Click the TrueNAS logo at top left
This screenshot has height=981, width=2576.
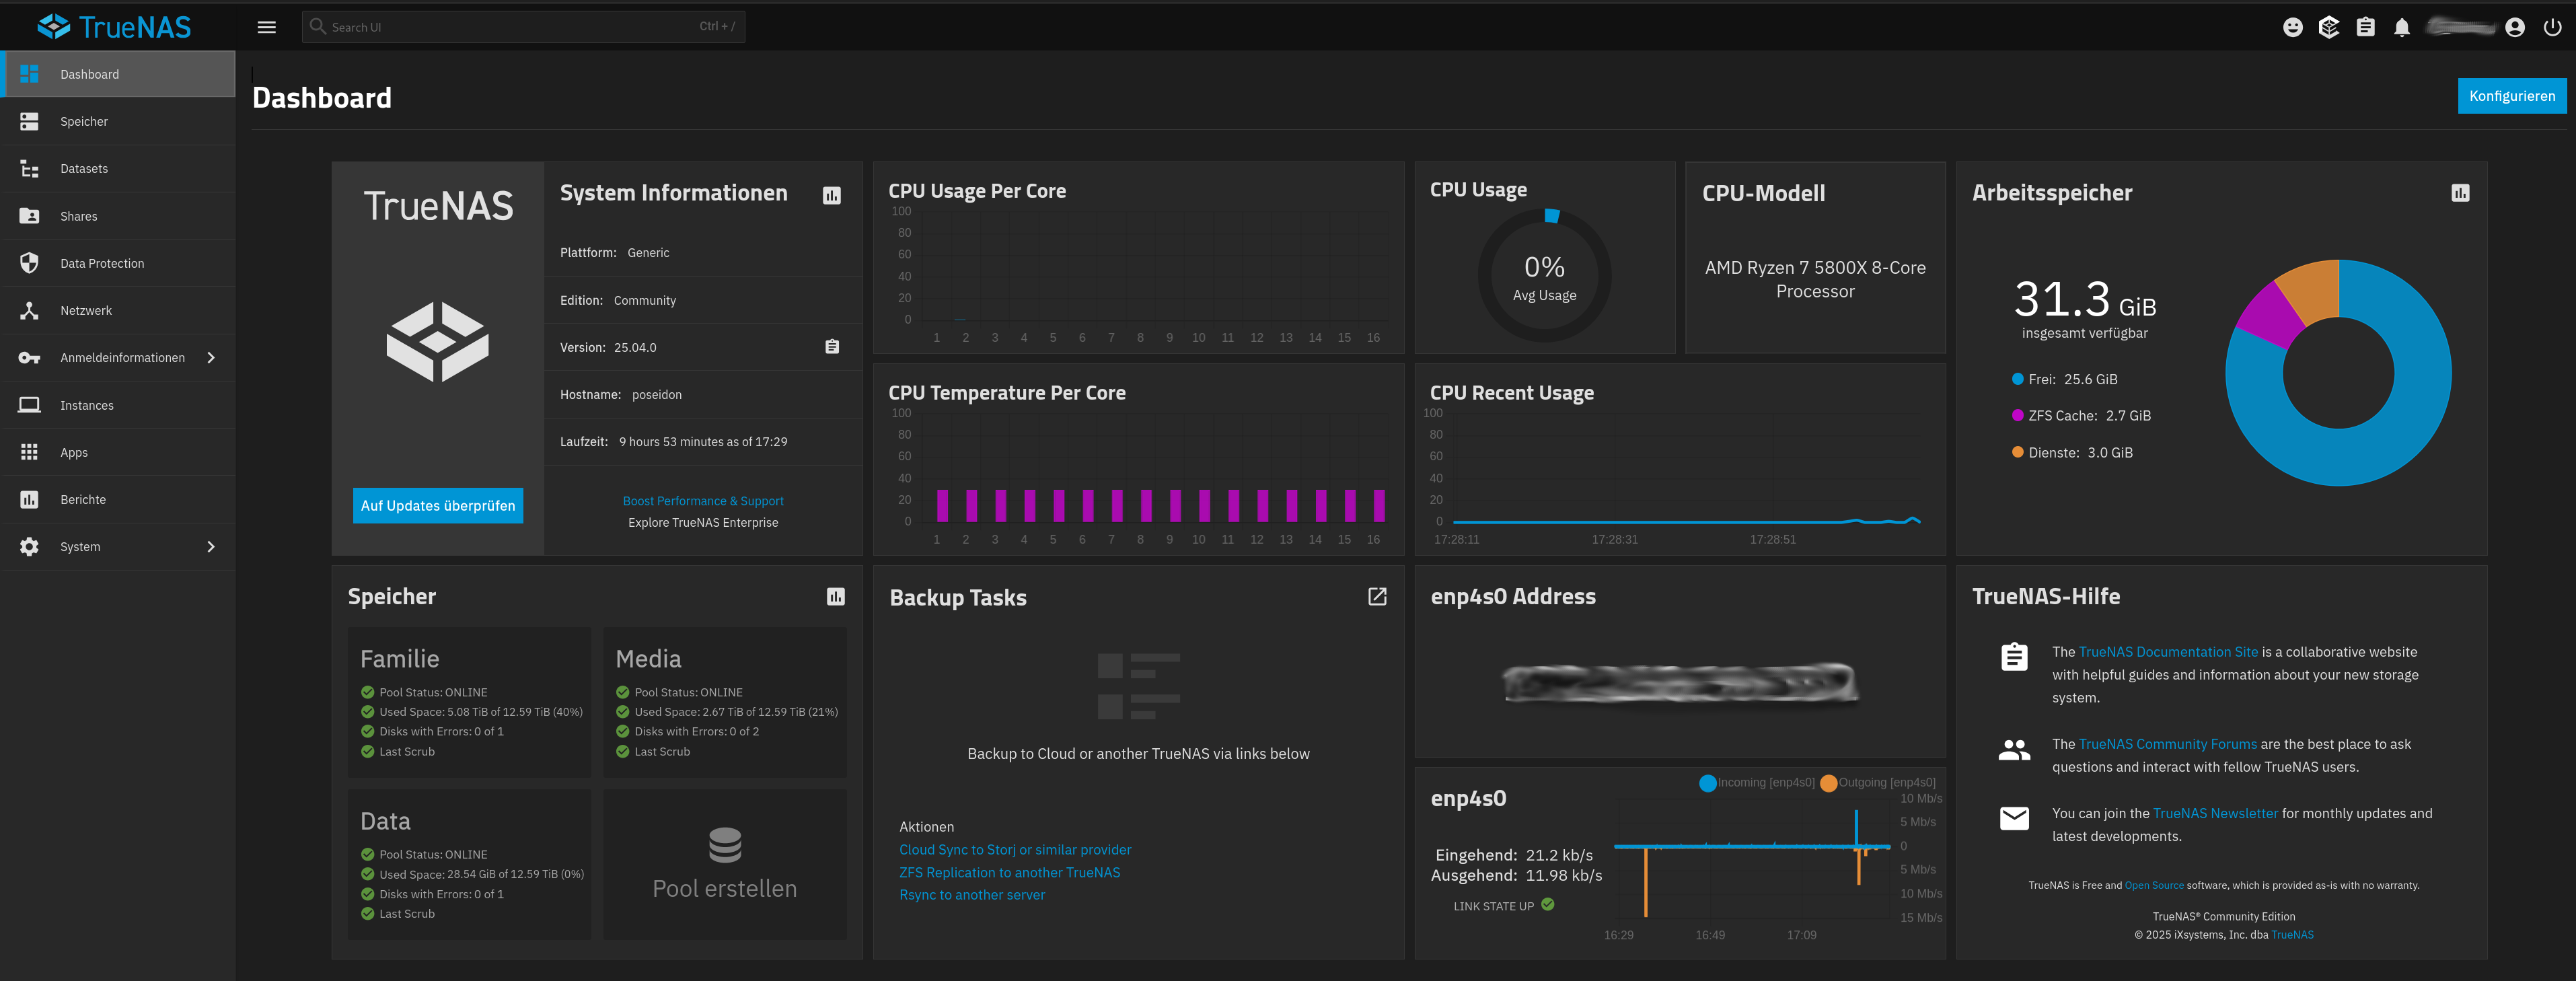pos(114,26)
